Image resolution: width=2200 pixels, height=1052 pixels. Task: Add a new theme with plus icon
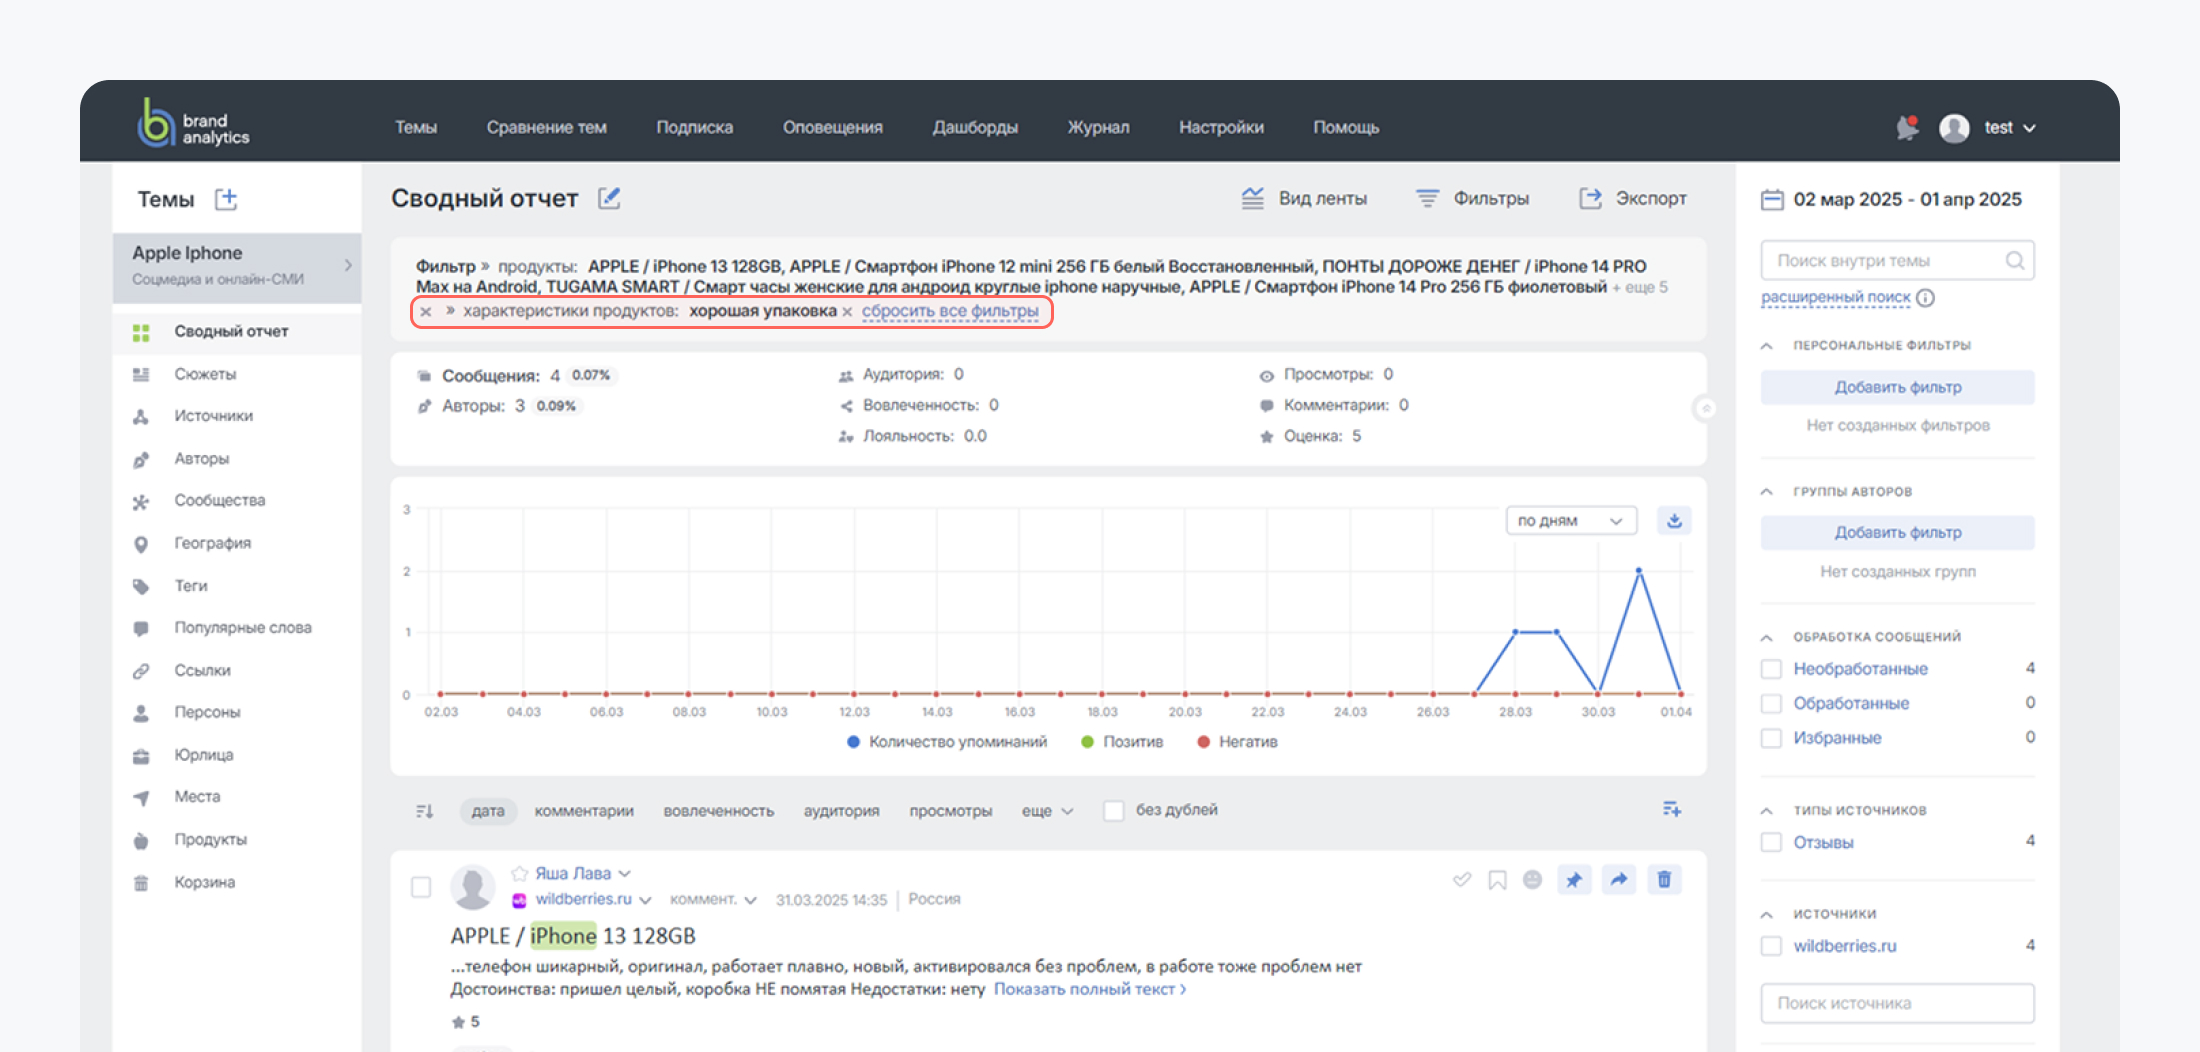(227, 199)
